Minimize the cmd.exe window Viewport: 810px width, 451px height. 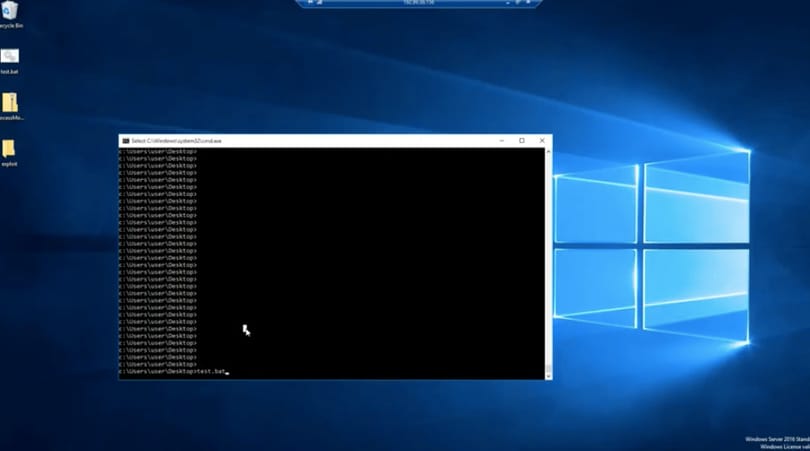pos(502,141)
